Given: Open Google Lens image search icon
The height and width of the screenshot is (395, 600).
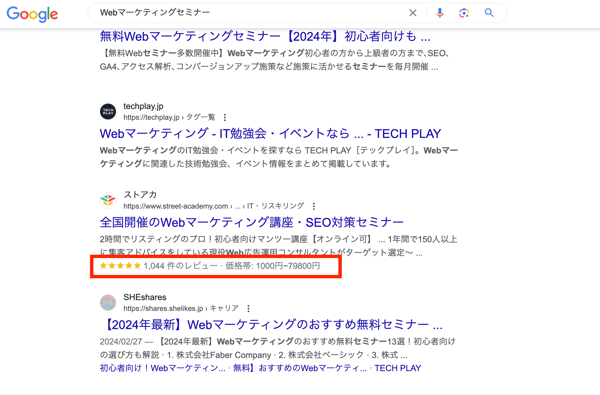Looking at the screenshot, I should (464, 13).
